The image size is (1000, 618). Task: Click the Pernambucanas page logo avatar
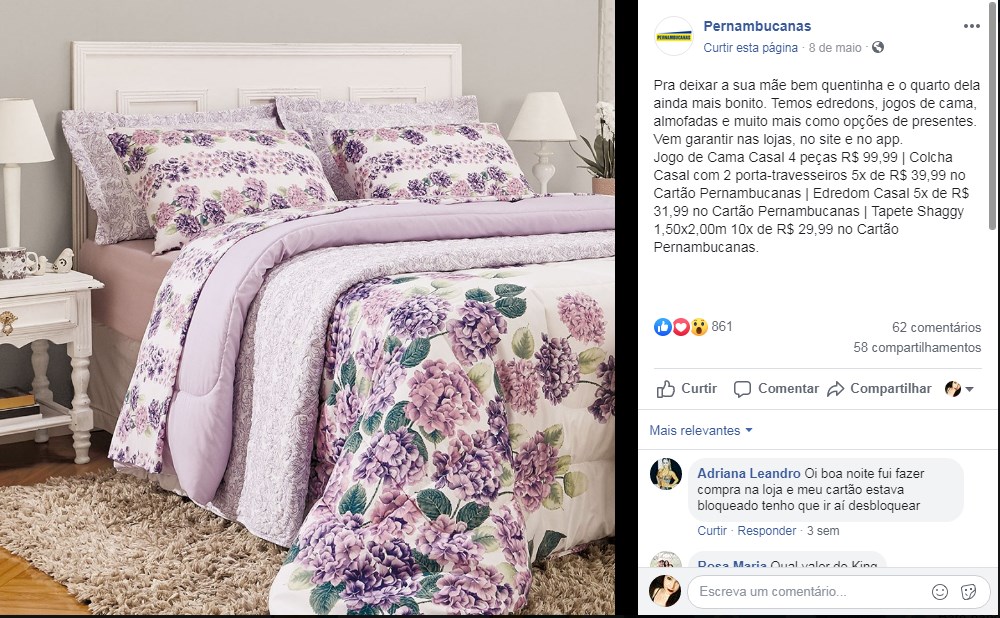(673, 36)
